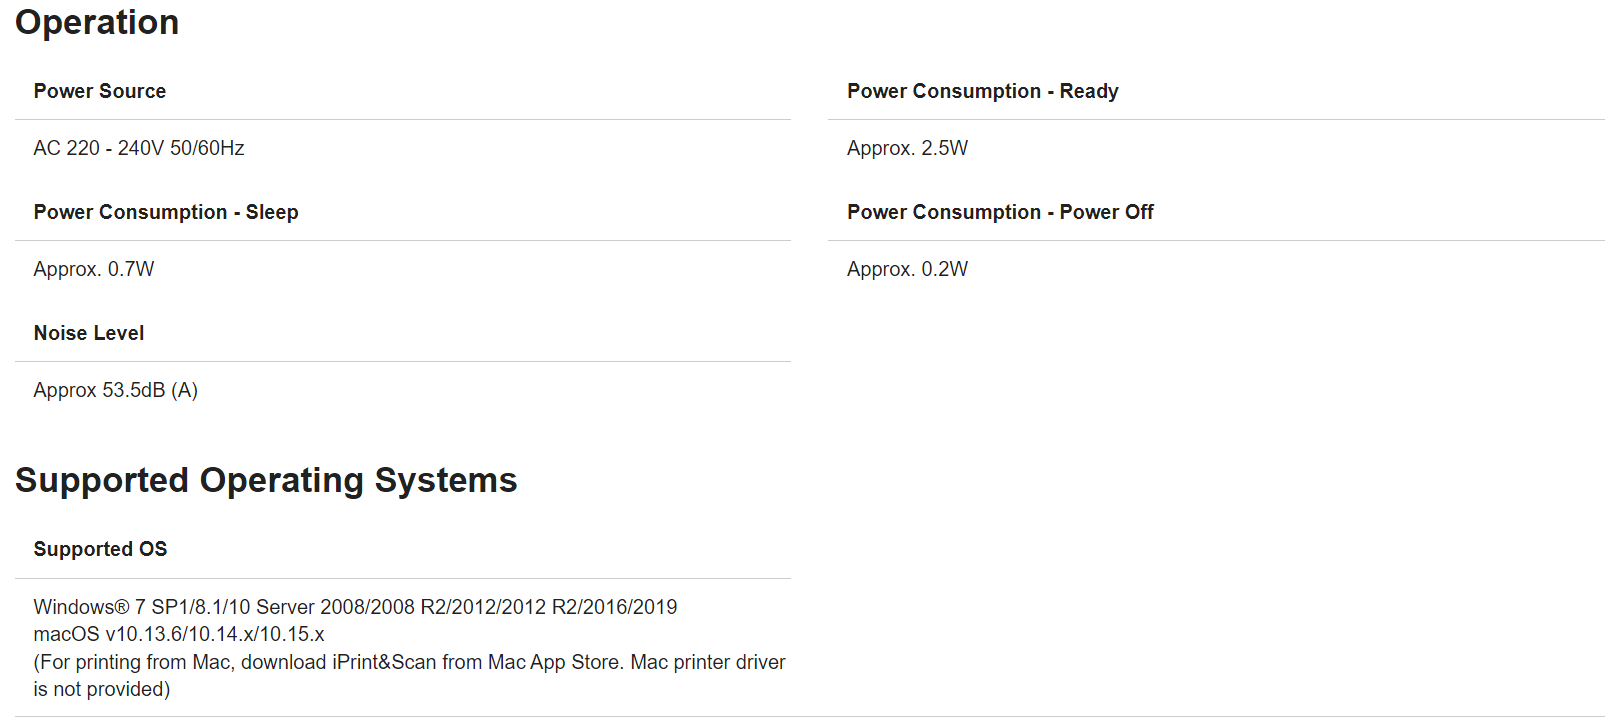The image size is (1619, 724).
Task: Click the macOS v10.13.6/10.14.x/10.15.x line
Action: (179, 634)
